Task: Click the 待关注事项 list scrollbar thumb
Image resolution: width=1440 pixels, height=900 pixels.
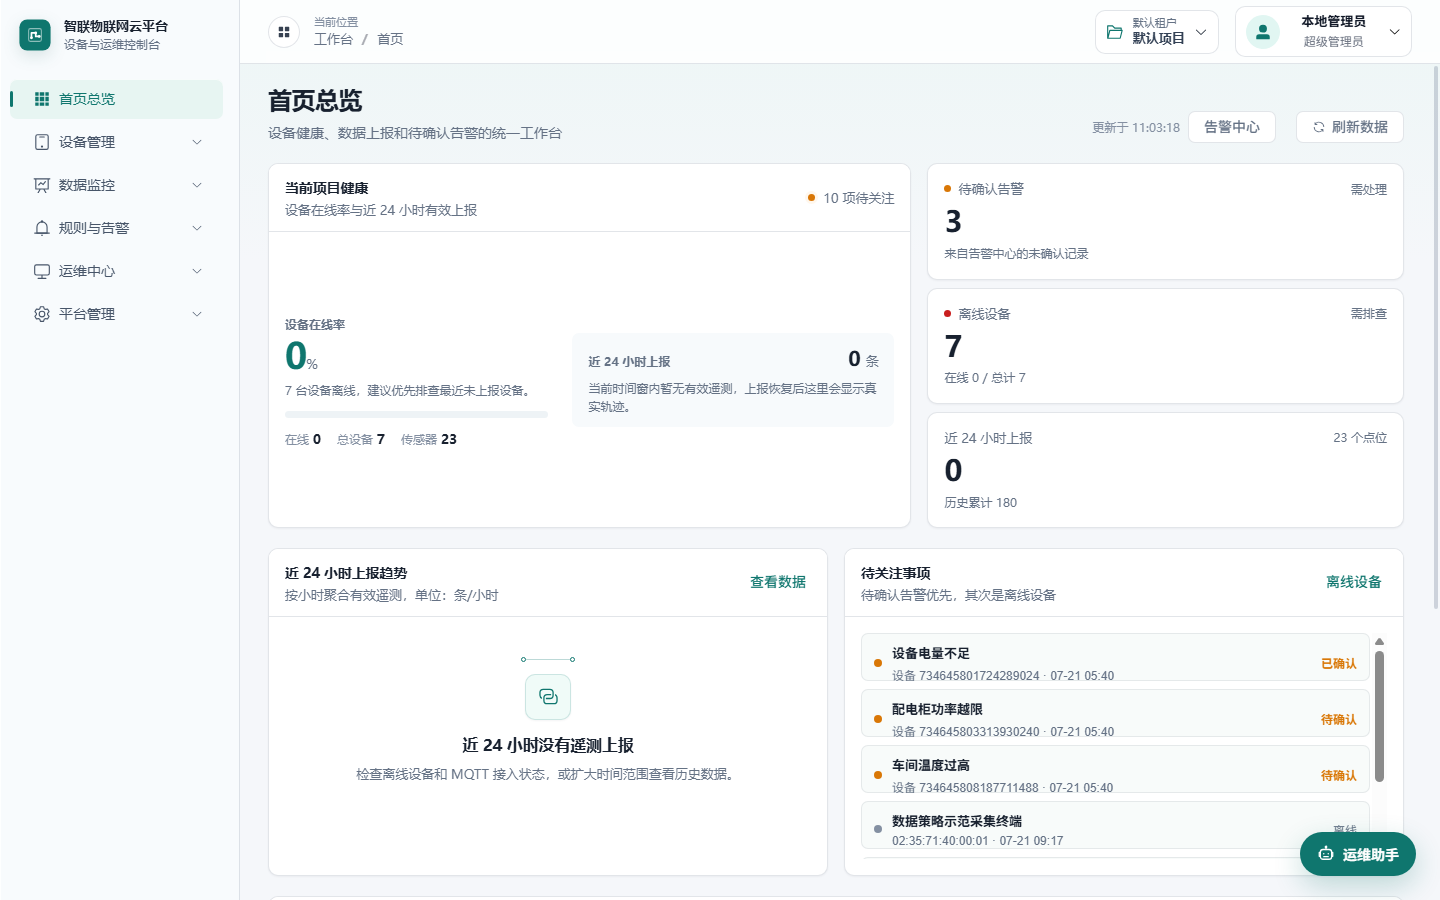Action: coord(1379,716)
